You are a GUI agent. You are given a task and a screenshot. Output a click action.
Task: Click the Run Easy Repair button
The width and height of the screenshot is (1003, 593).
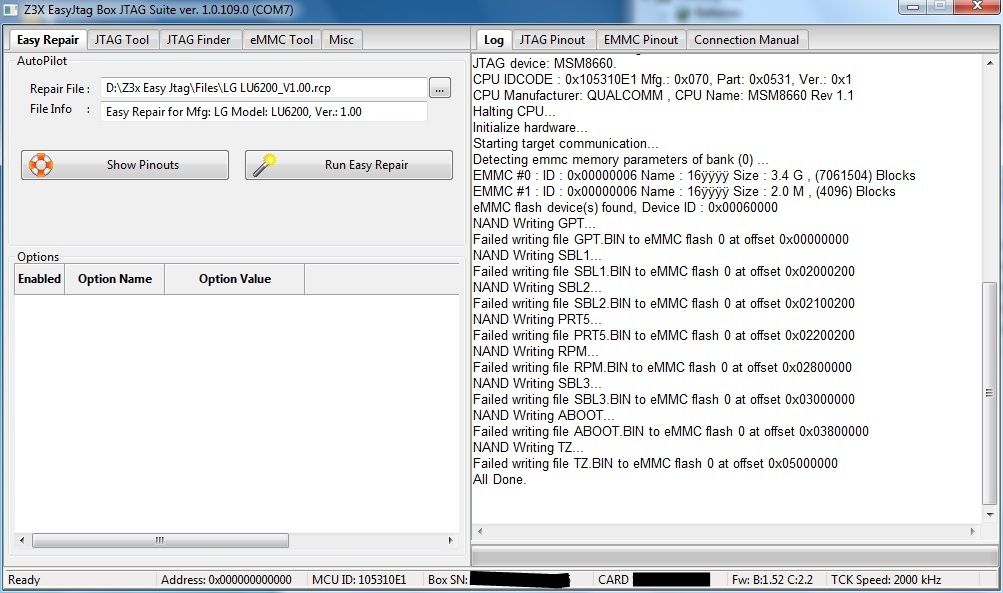pyautogui.click(x=349, y=165)
